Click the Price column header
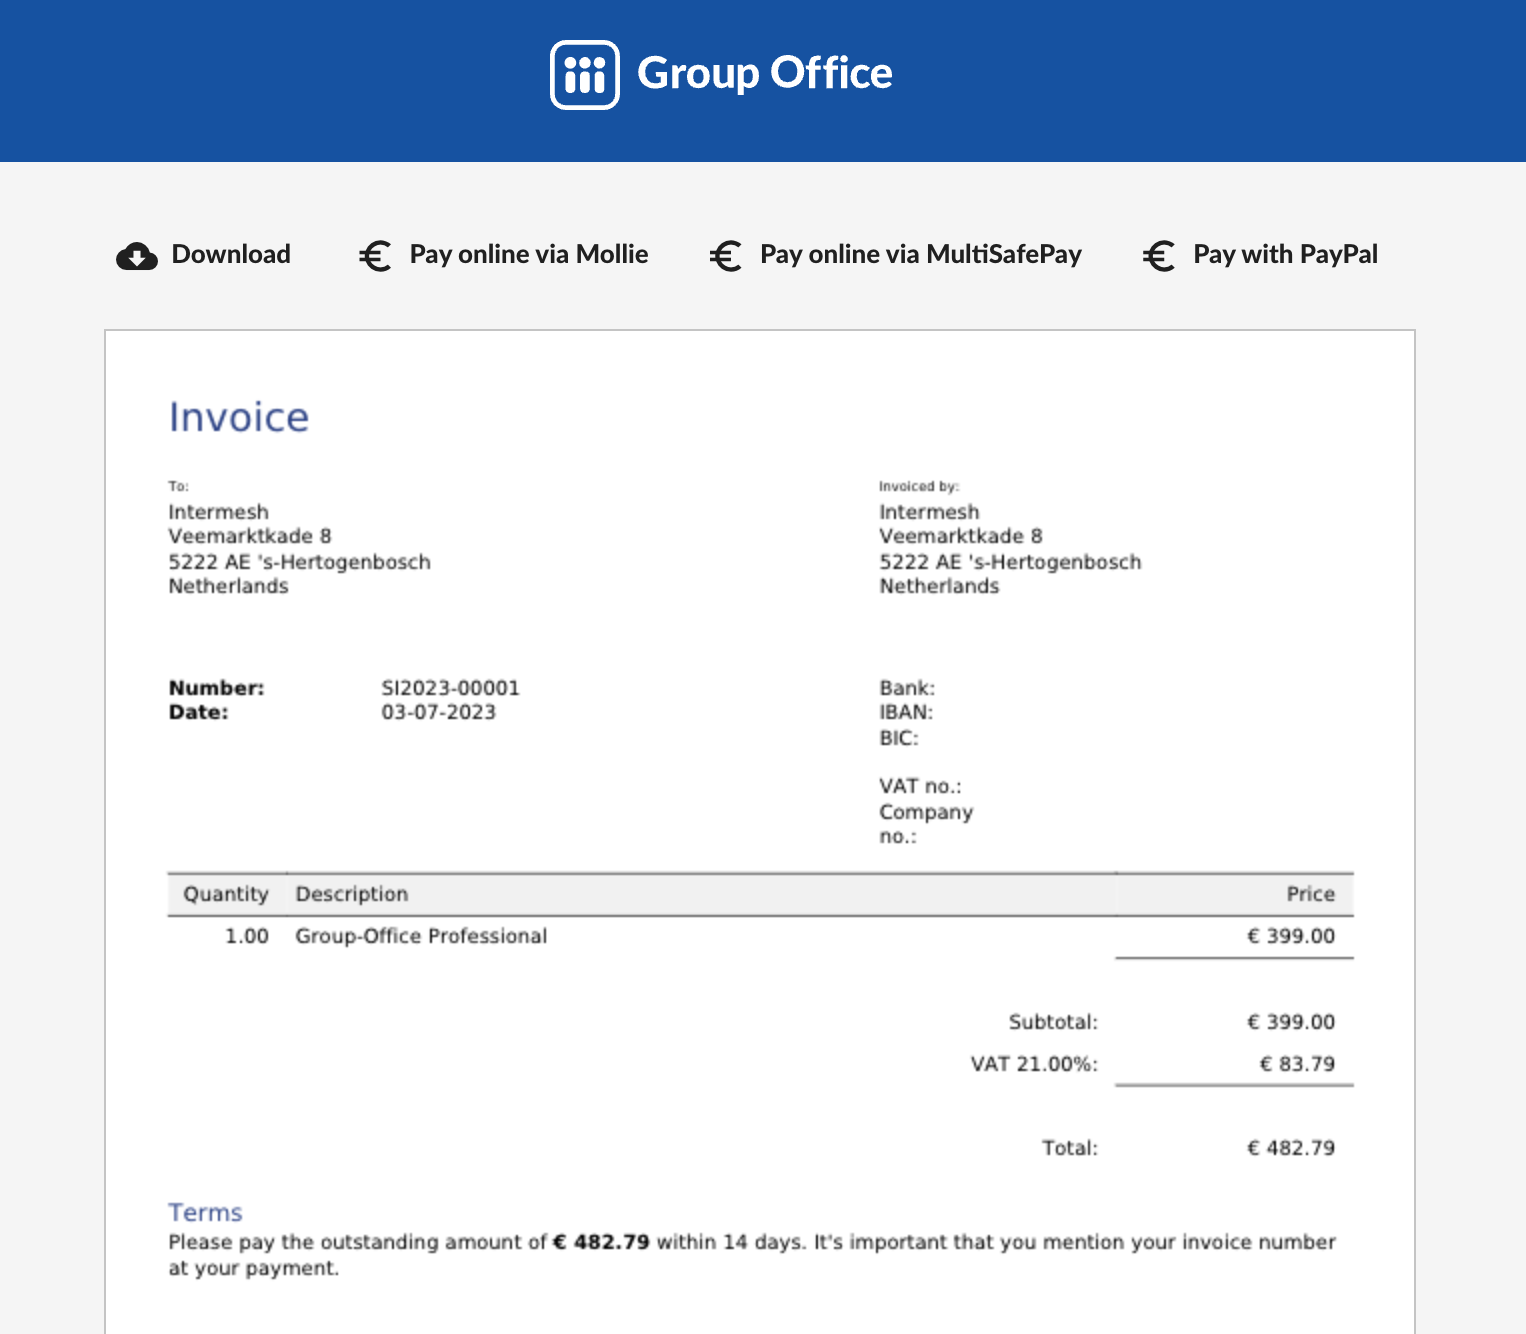 pos(1311,894)
